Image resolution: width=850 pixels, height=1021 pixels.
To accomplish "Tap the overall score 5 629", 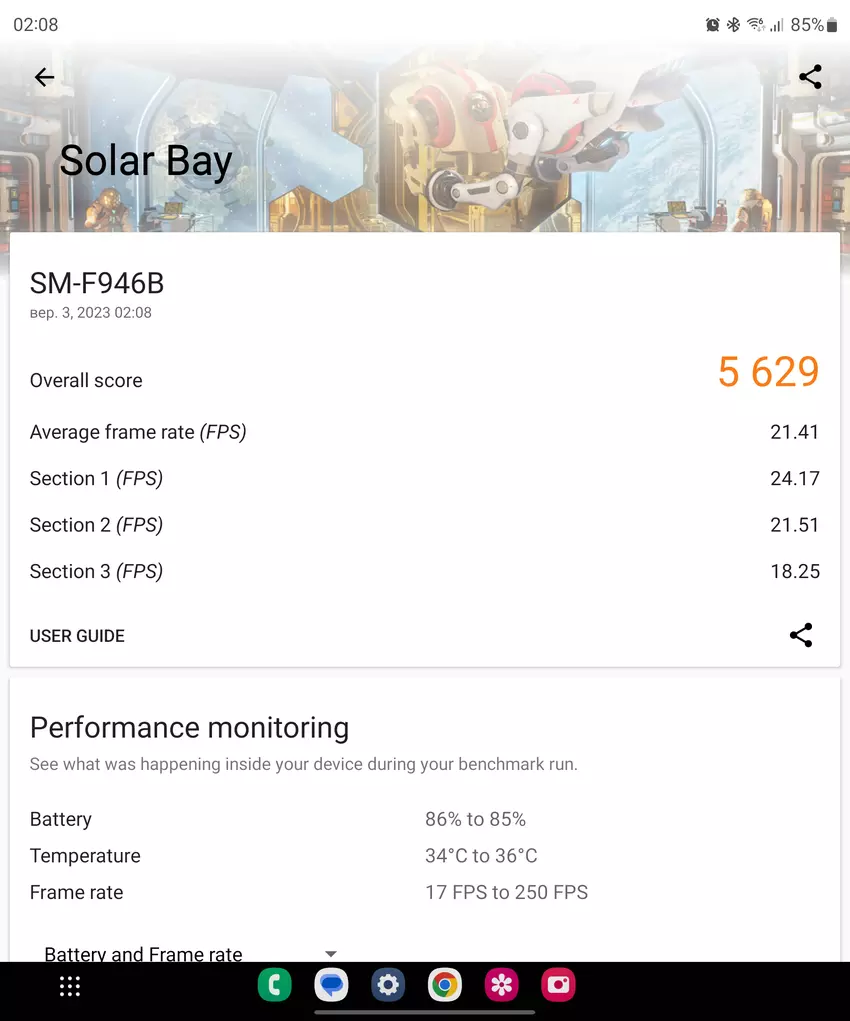I will pyautogui.click(x=768, y=373).
